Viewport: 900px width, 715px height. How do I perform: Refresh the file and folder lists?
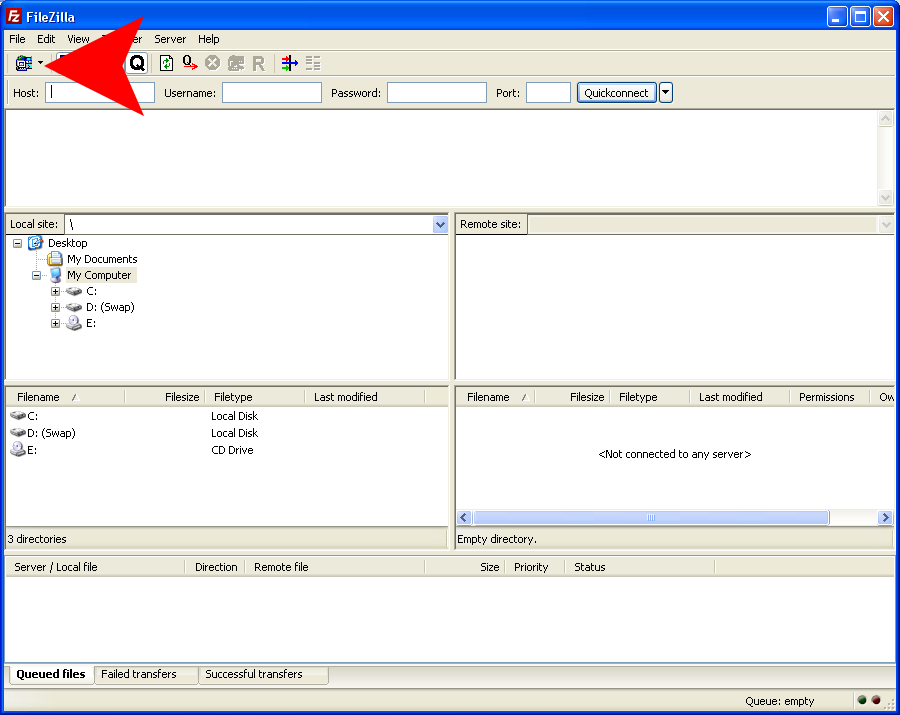tap(166, 63)
